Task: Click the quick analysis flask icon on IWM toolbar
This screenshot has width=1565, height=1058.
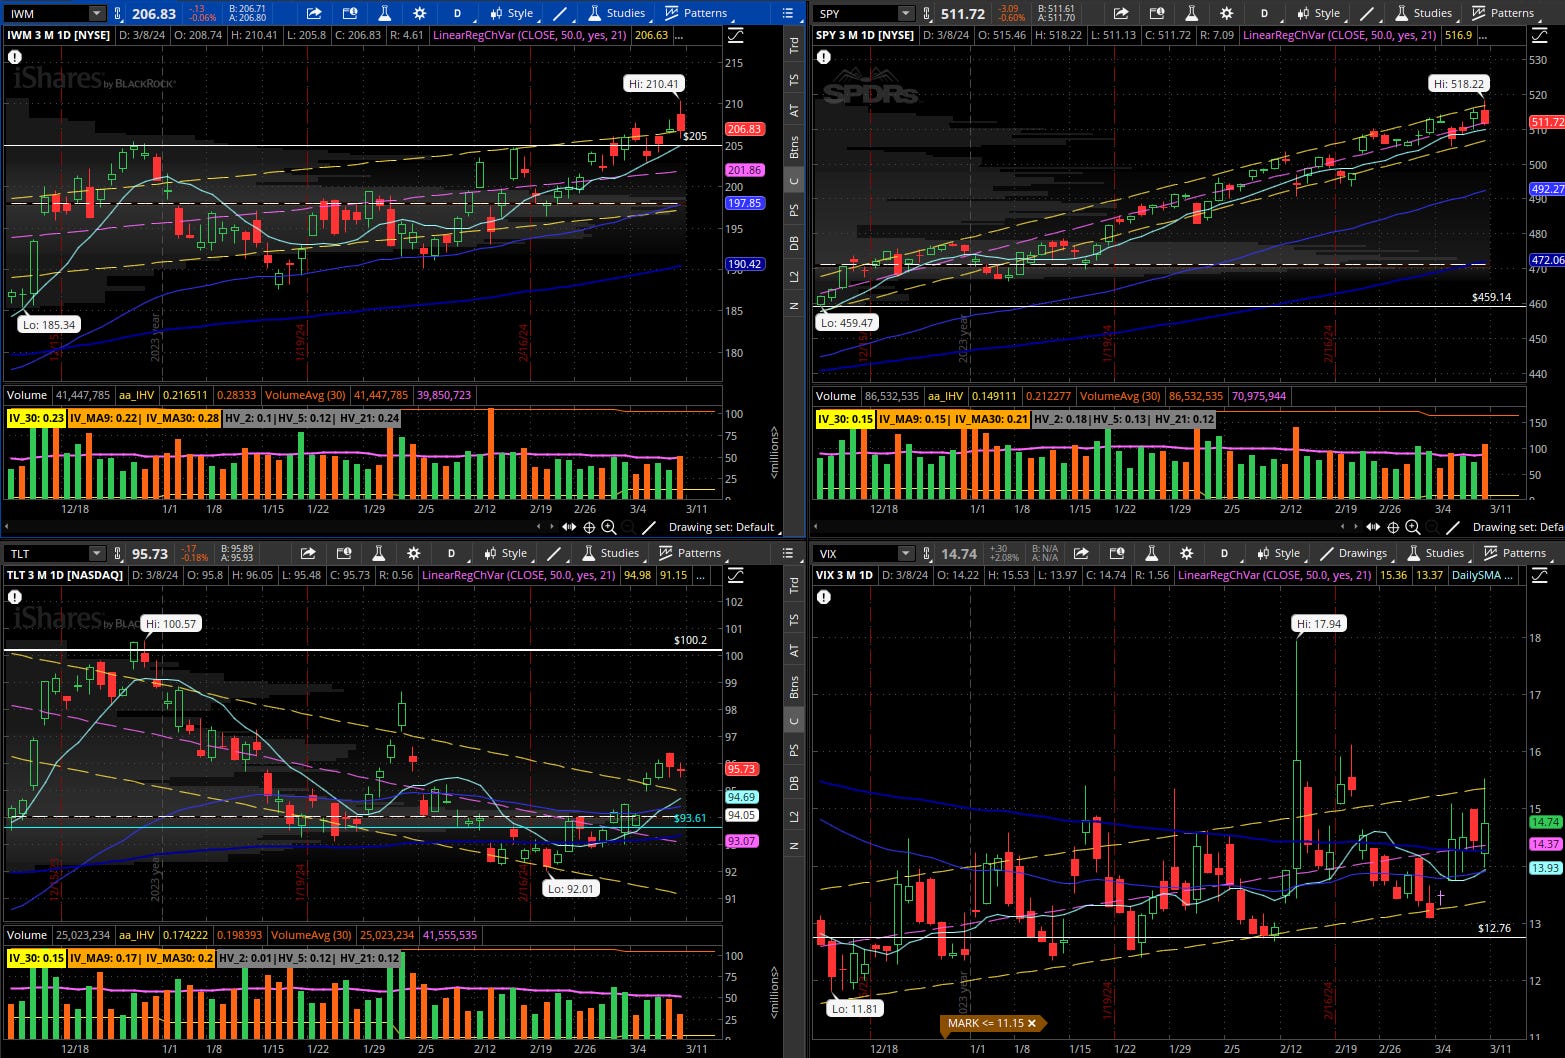Action: [383, 13]
